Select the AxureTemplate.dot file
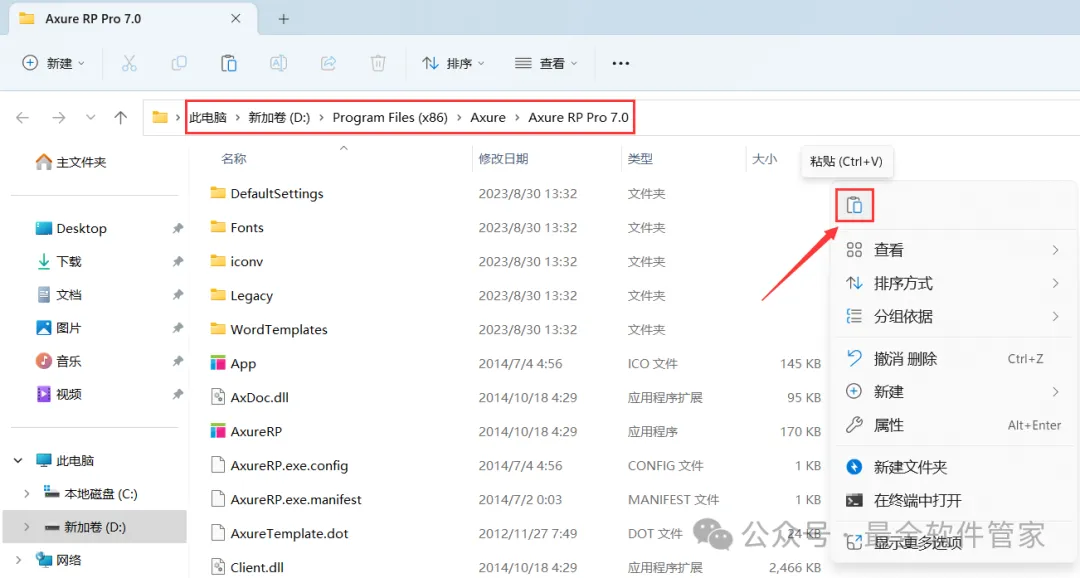This screenshot has width=1080, height=578. (280, 533)
